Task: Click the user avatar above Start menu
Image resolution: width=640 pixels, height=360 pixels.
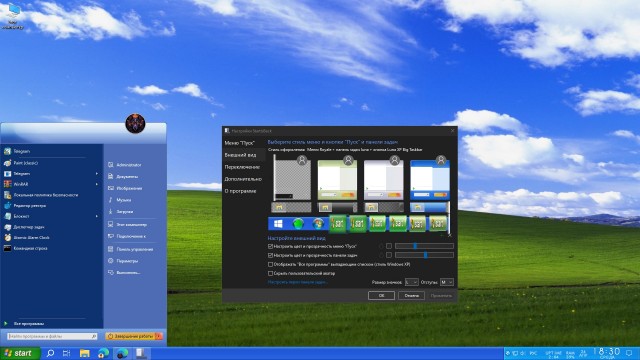Action: coord(135,123)
